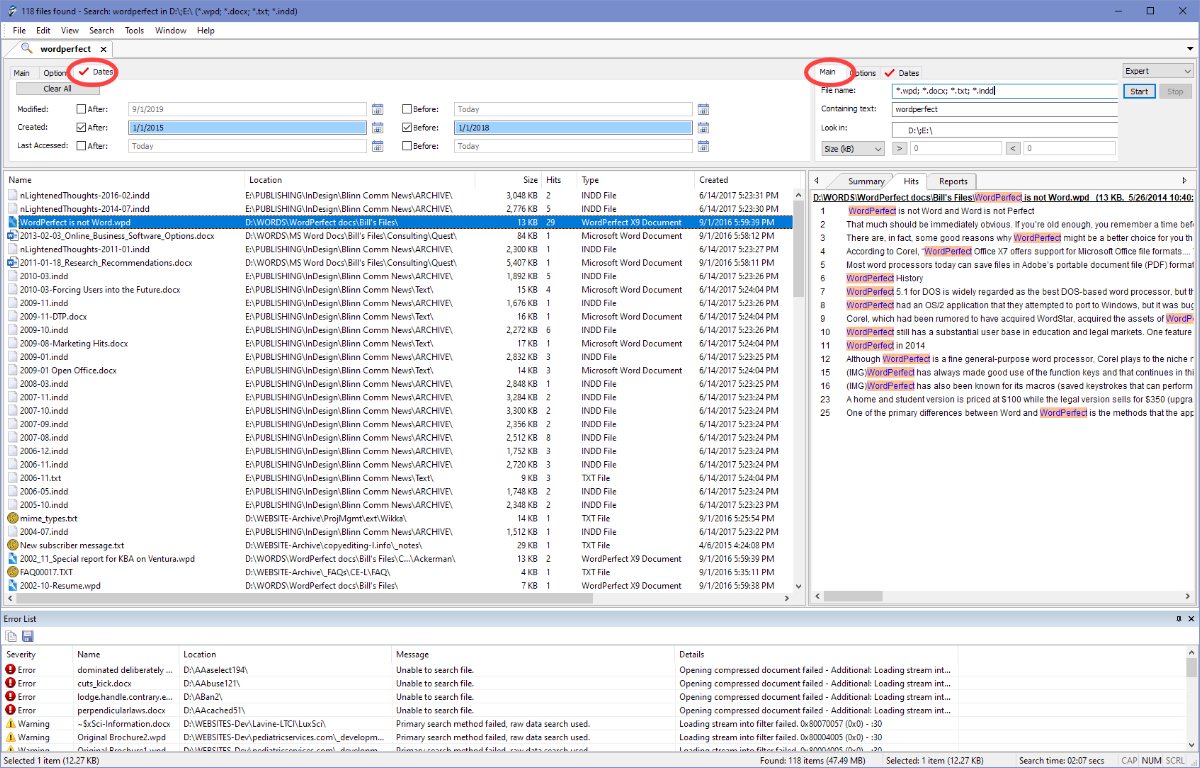This screenshot has height=768, width=1200.
Task: Click error icon for perpendicularlaws.docx
Action: tap(11, 710)
